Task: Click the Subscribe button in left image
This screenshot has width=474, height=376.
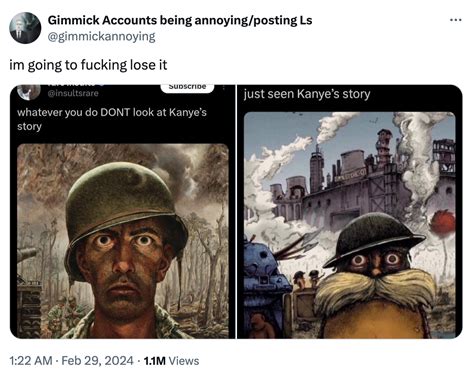Action: point(187,87)
